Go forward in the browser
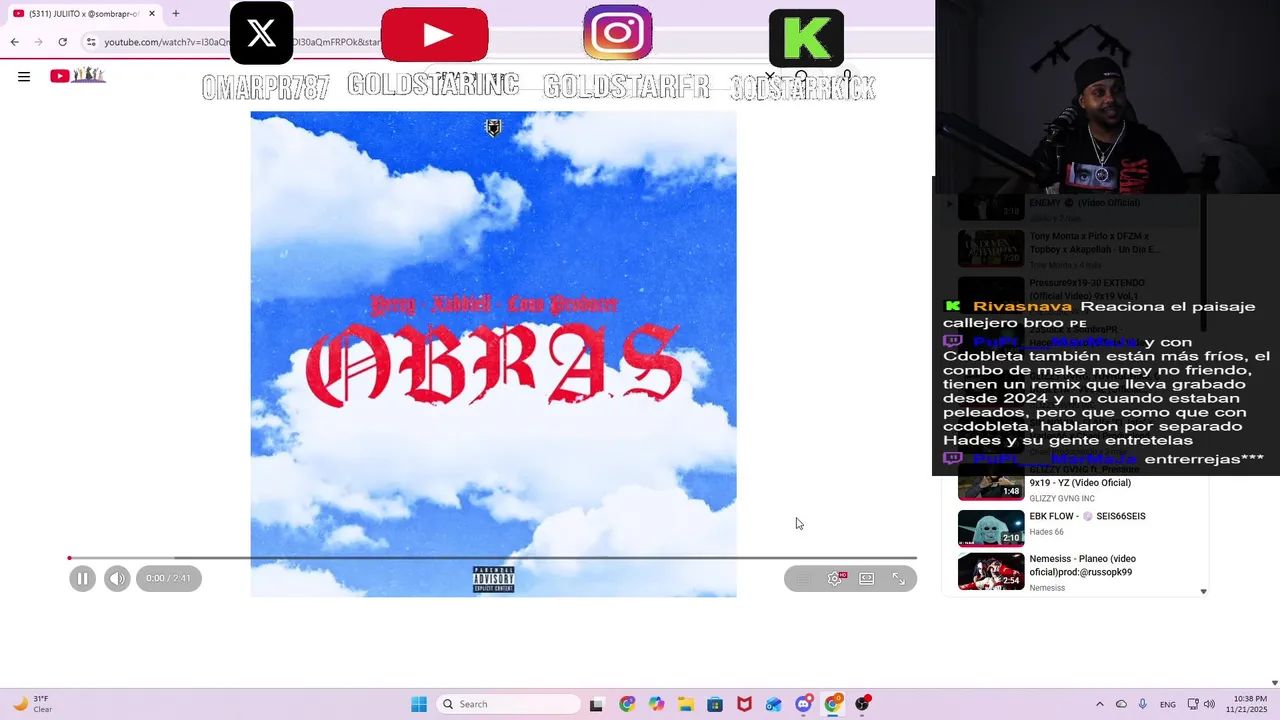This screenshot has width=1280, height=720. pyautogui.click(x=38, y=42)
